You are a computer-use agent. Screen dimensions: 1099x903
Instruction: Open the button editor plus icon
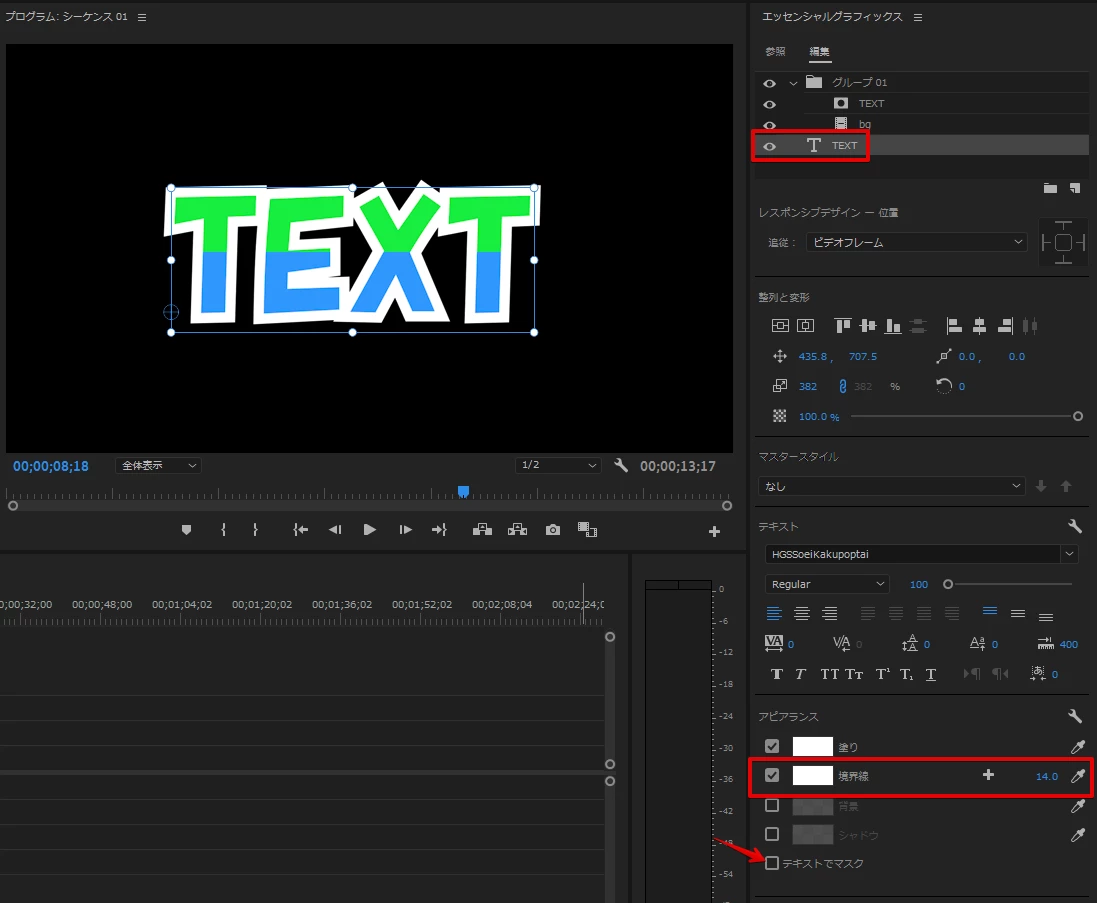coord(714,532)
